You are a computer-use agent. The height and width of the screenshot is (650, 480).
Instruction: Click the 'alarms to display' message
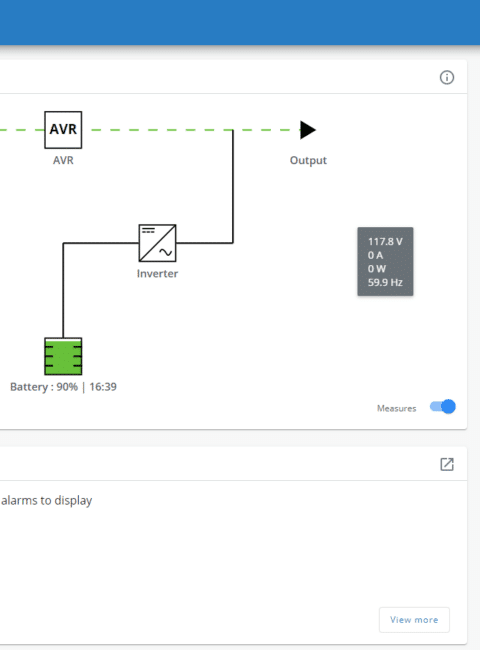click(x=46, y=500)
